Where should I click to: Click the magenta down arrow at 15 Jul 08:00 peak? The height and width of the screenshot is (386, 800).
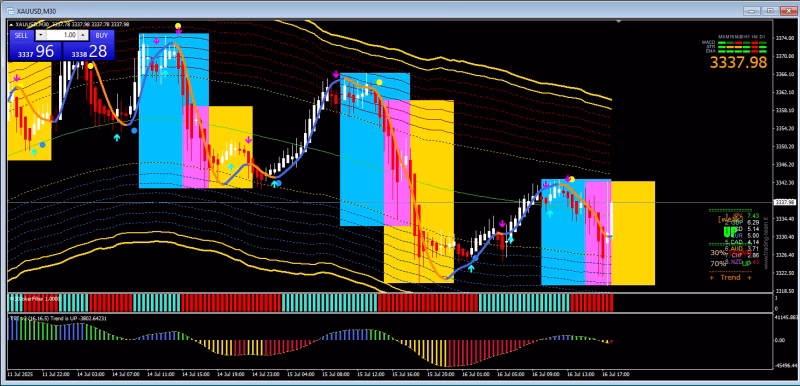[x=336, y=74]
